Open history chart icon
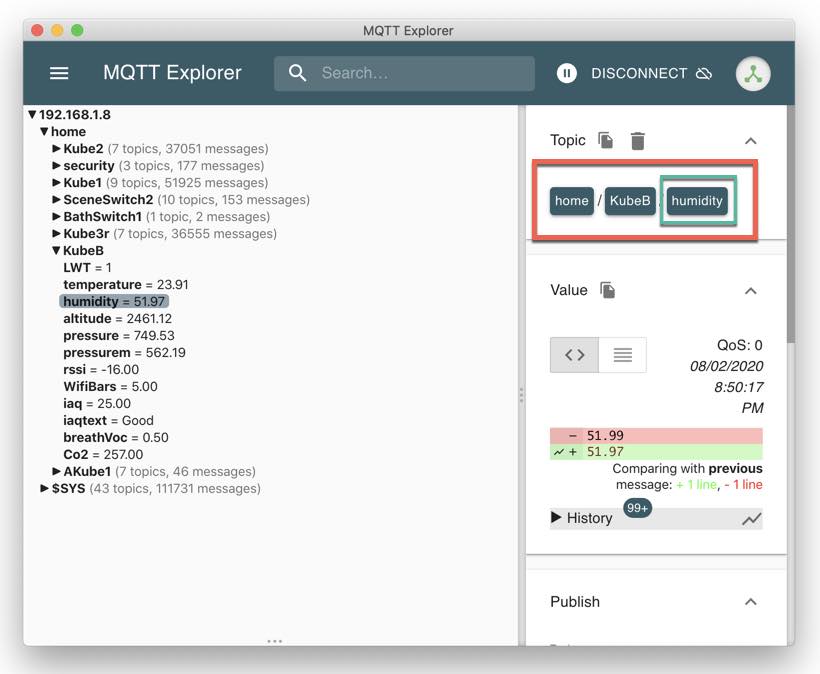 point(751,519)
